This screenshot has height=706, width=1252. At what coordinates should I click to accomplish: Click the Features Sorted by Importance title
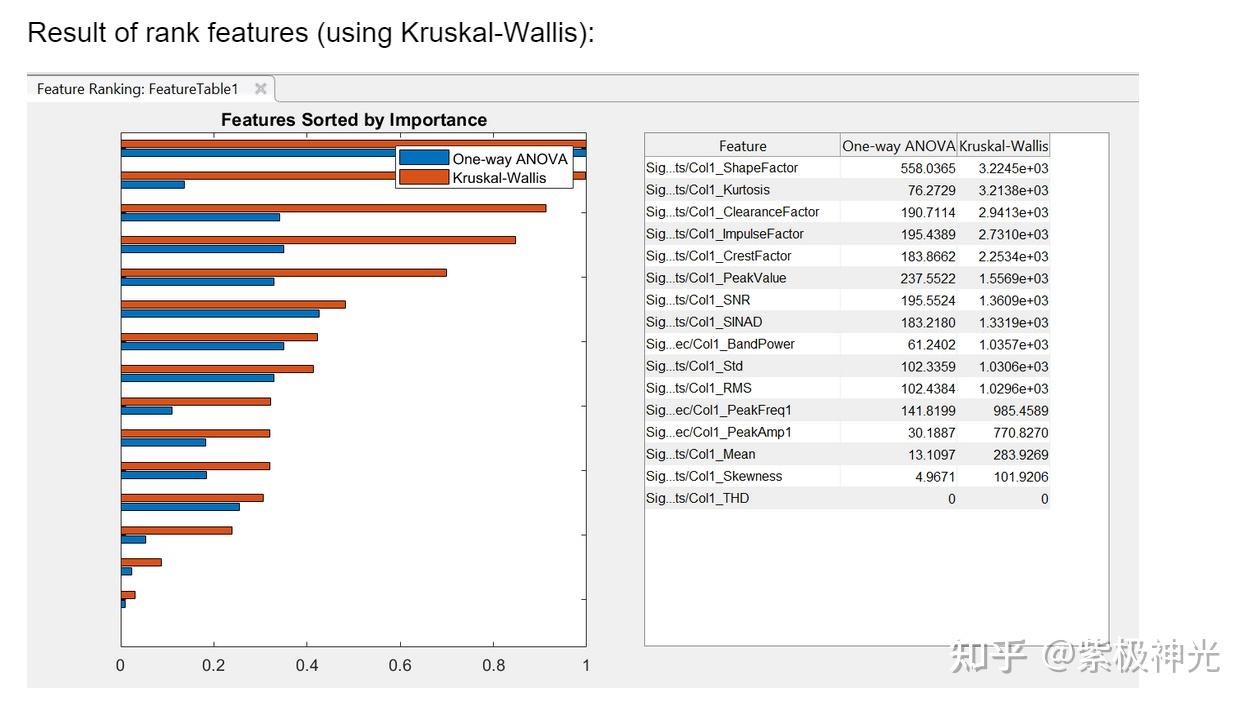click(x=354, y=120)
